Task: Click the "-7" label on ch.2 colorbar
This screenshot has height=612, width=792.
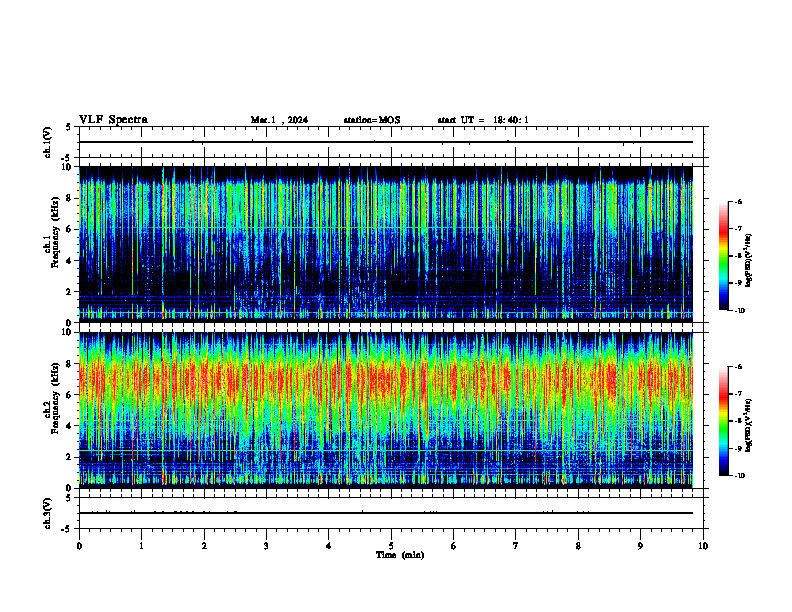Action: (738, 394)
